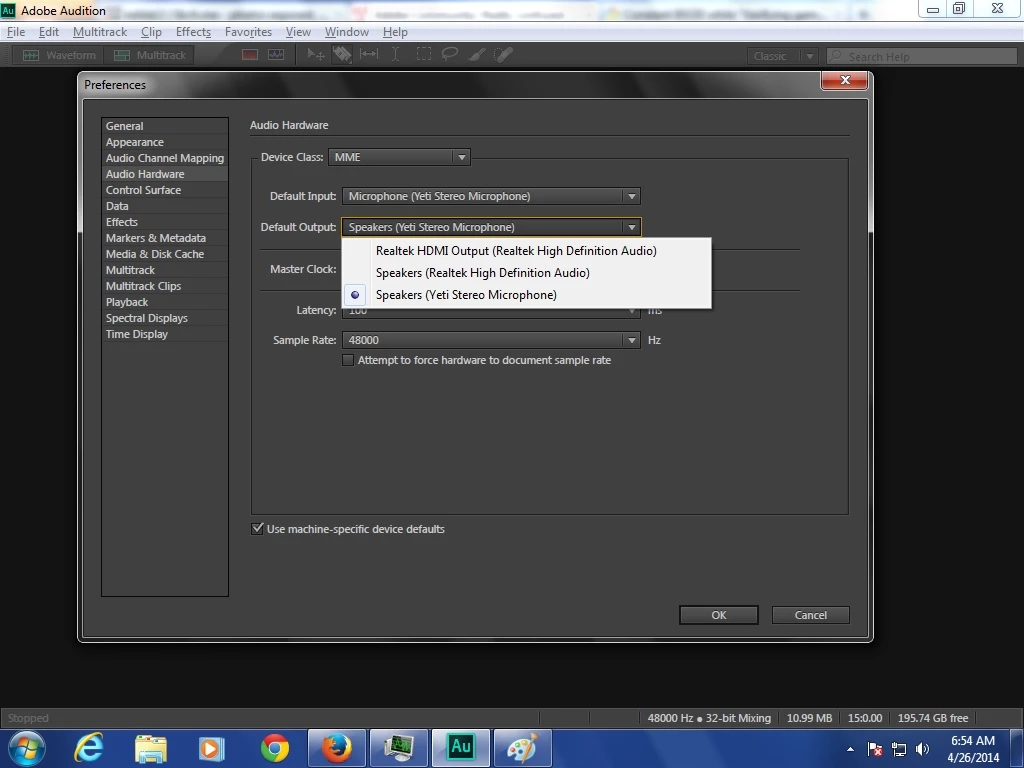Open the Help menu
Viewport: 1024px width, 768px height.
pos(395,32)
